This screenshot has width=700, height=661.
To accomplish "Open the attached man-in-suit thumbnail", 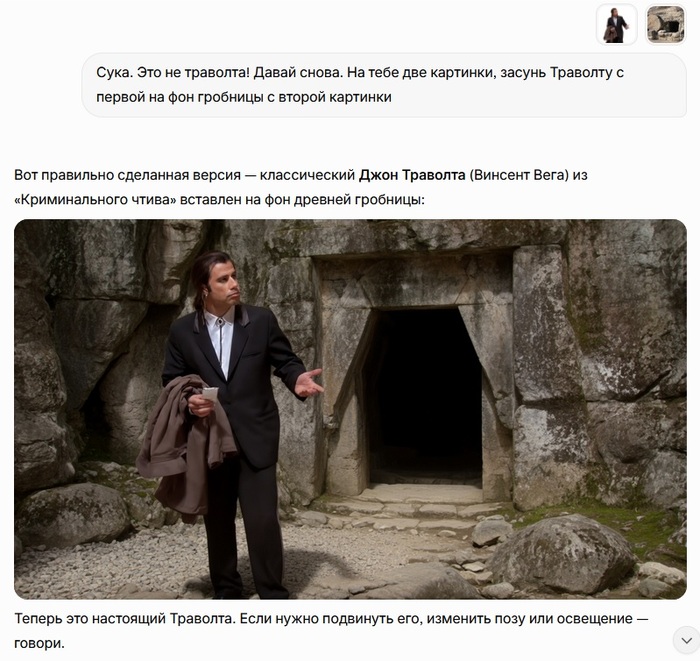I will click(617, 25).
